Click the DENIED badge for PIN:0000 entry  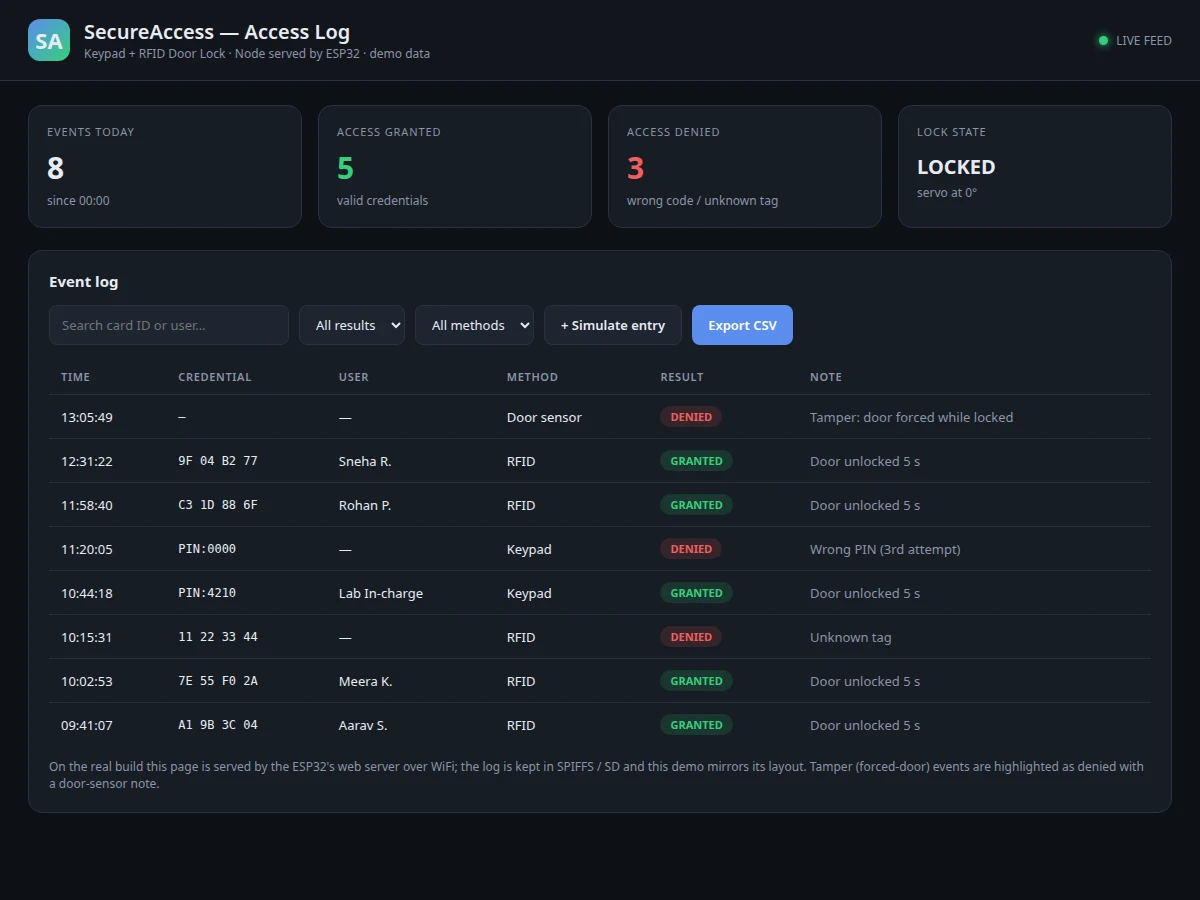tap(691, 549)
